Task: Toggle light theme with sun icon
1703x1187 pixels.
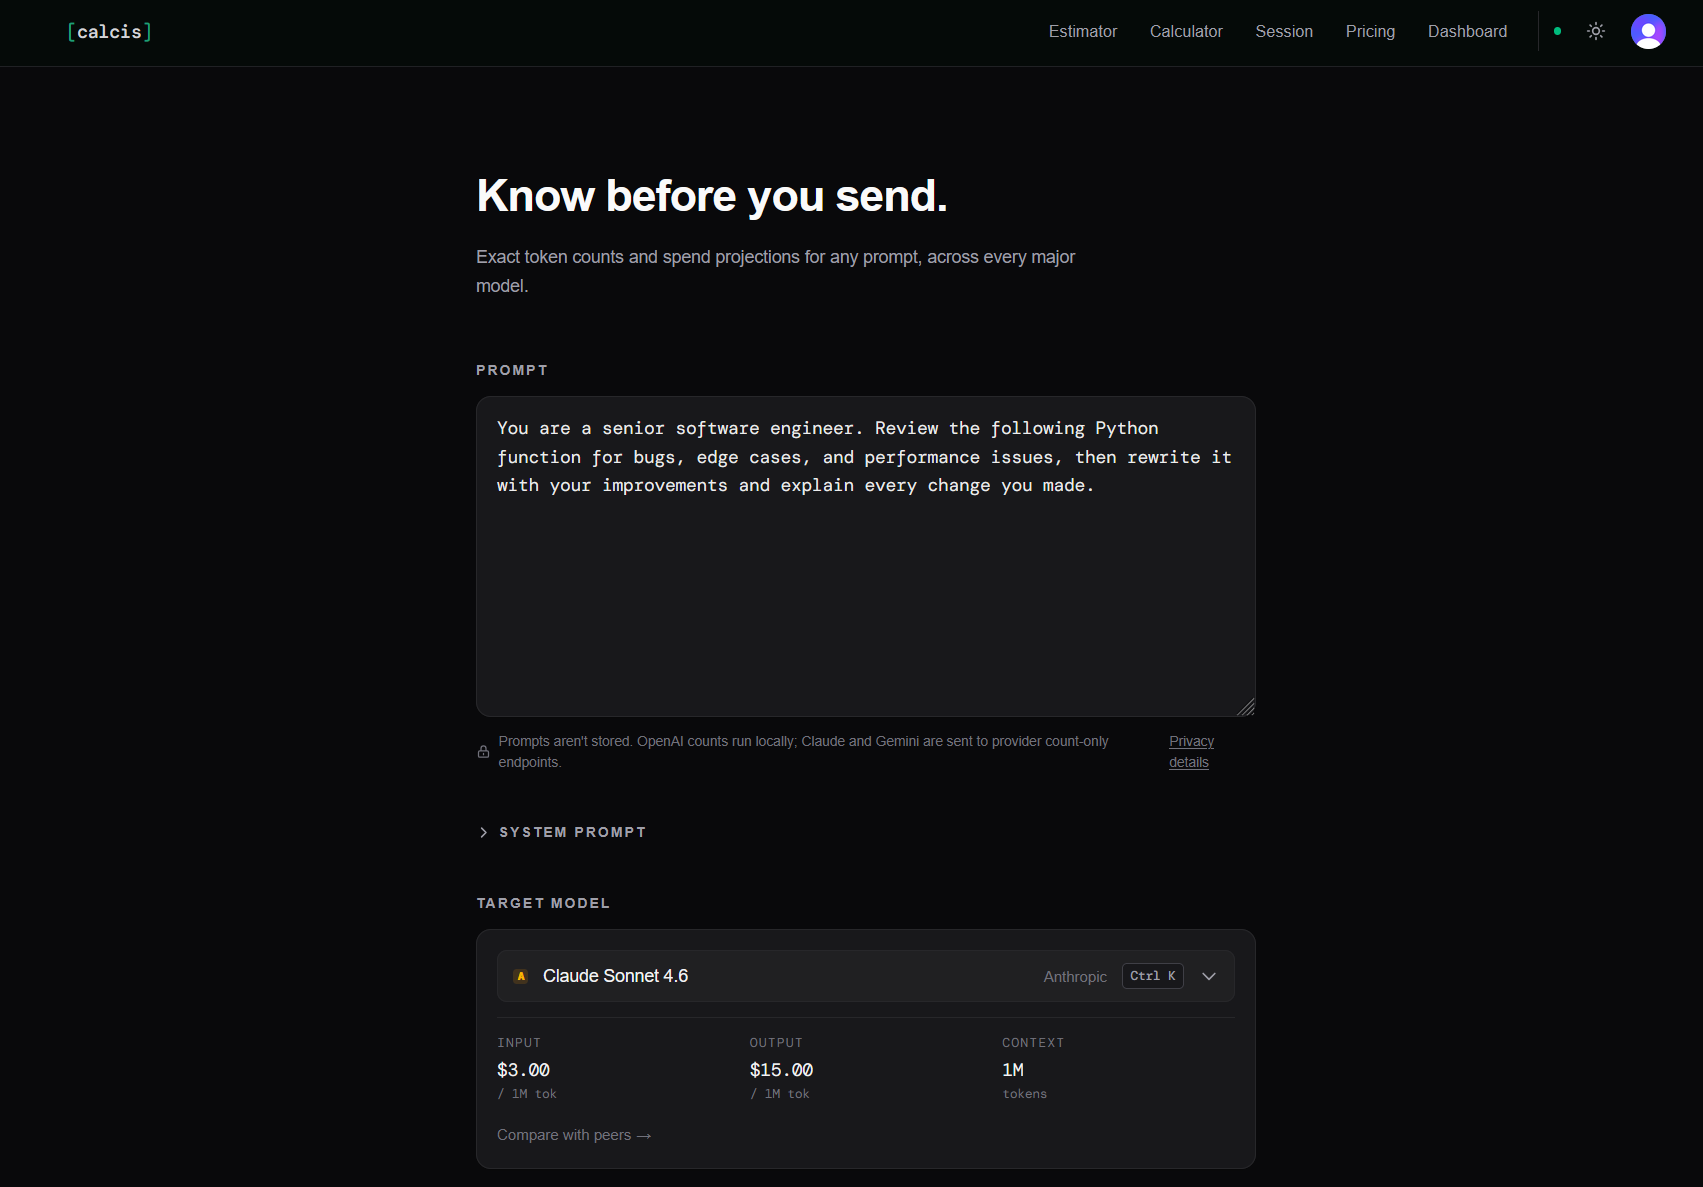Action: pos(1596,32)
